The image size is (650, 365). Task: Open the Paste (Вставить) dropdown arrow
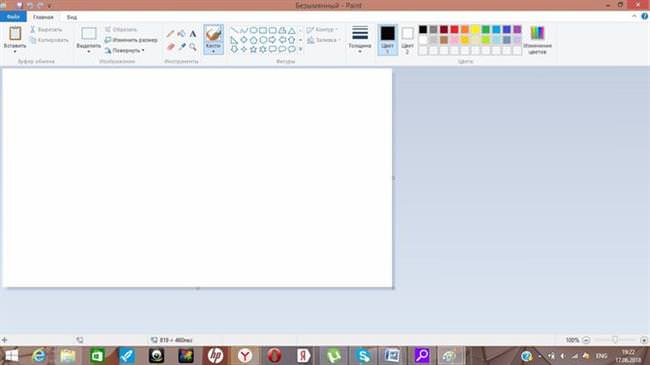(x=15, y=51)
